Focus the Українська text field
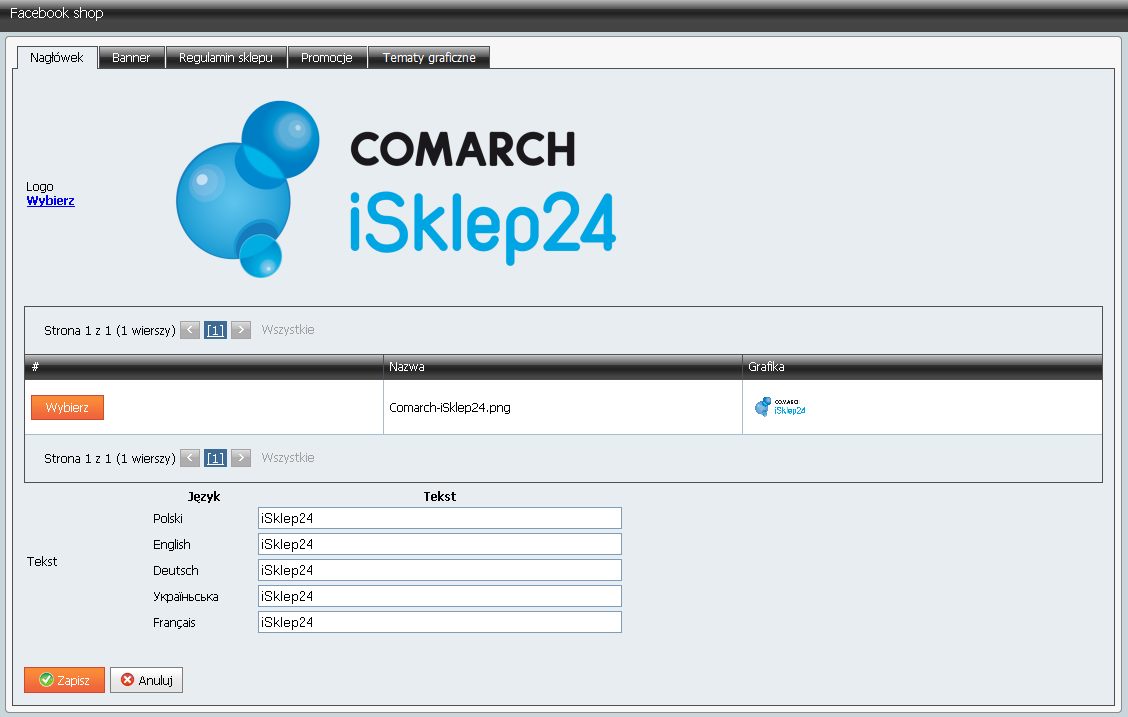 point(440,596)
